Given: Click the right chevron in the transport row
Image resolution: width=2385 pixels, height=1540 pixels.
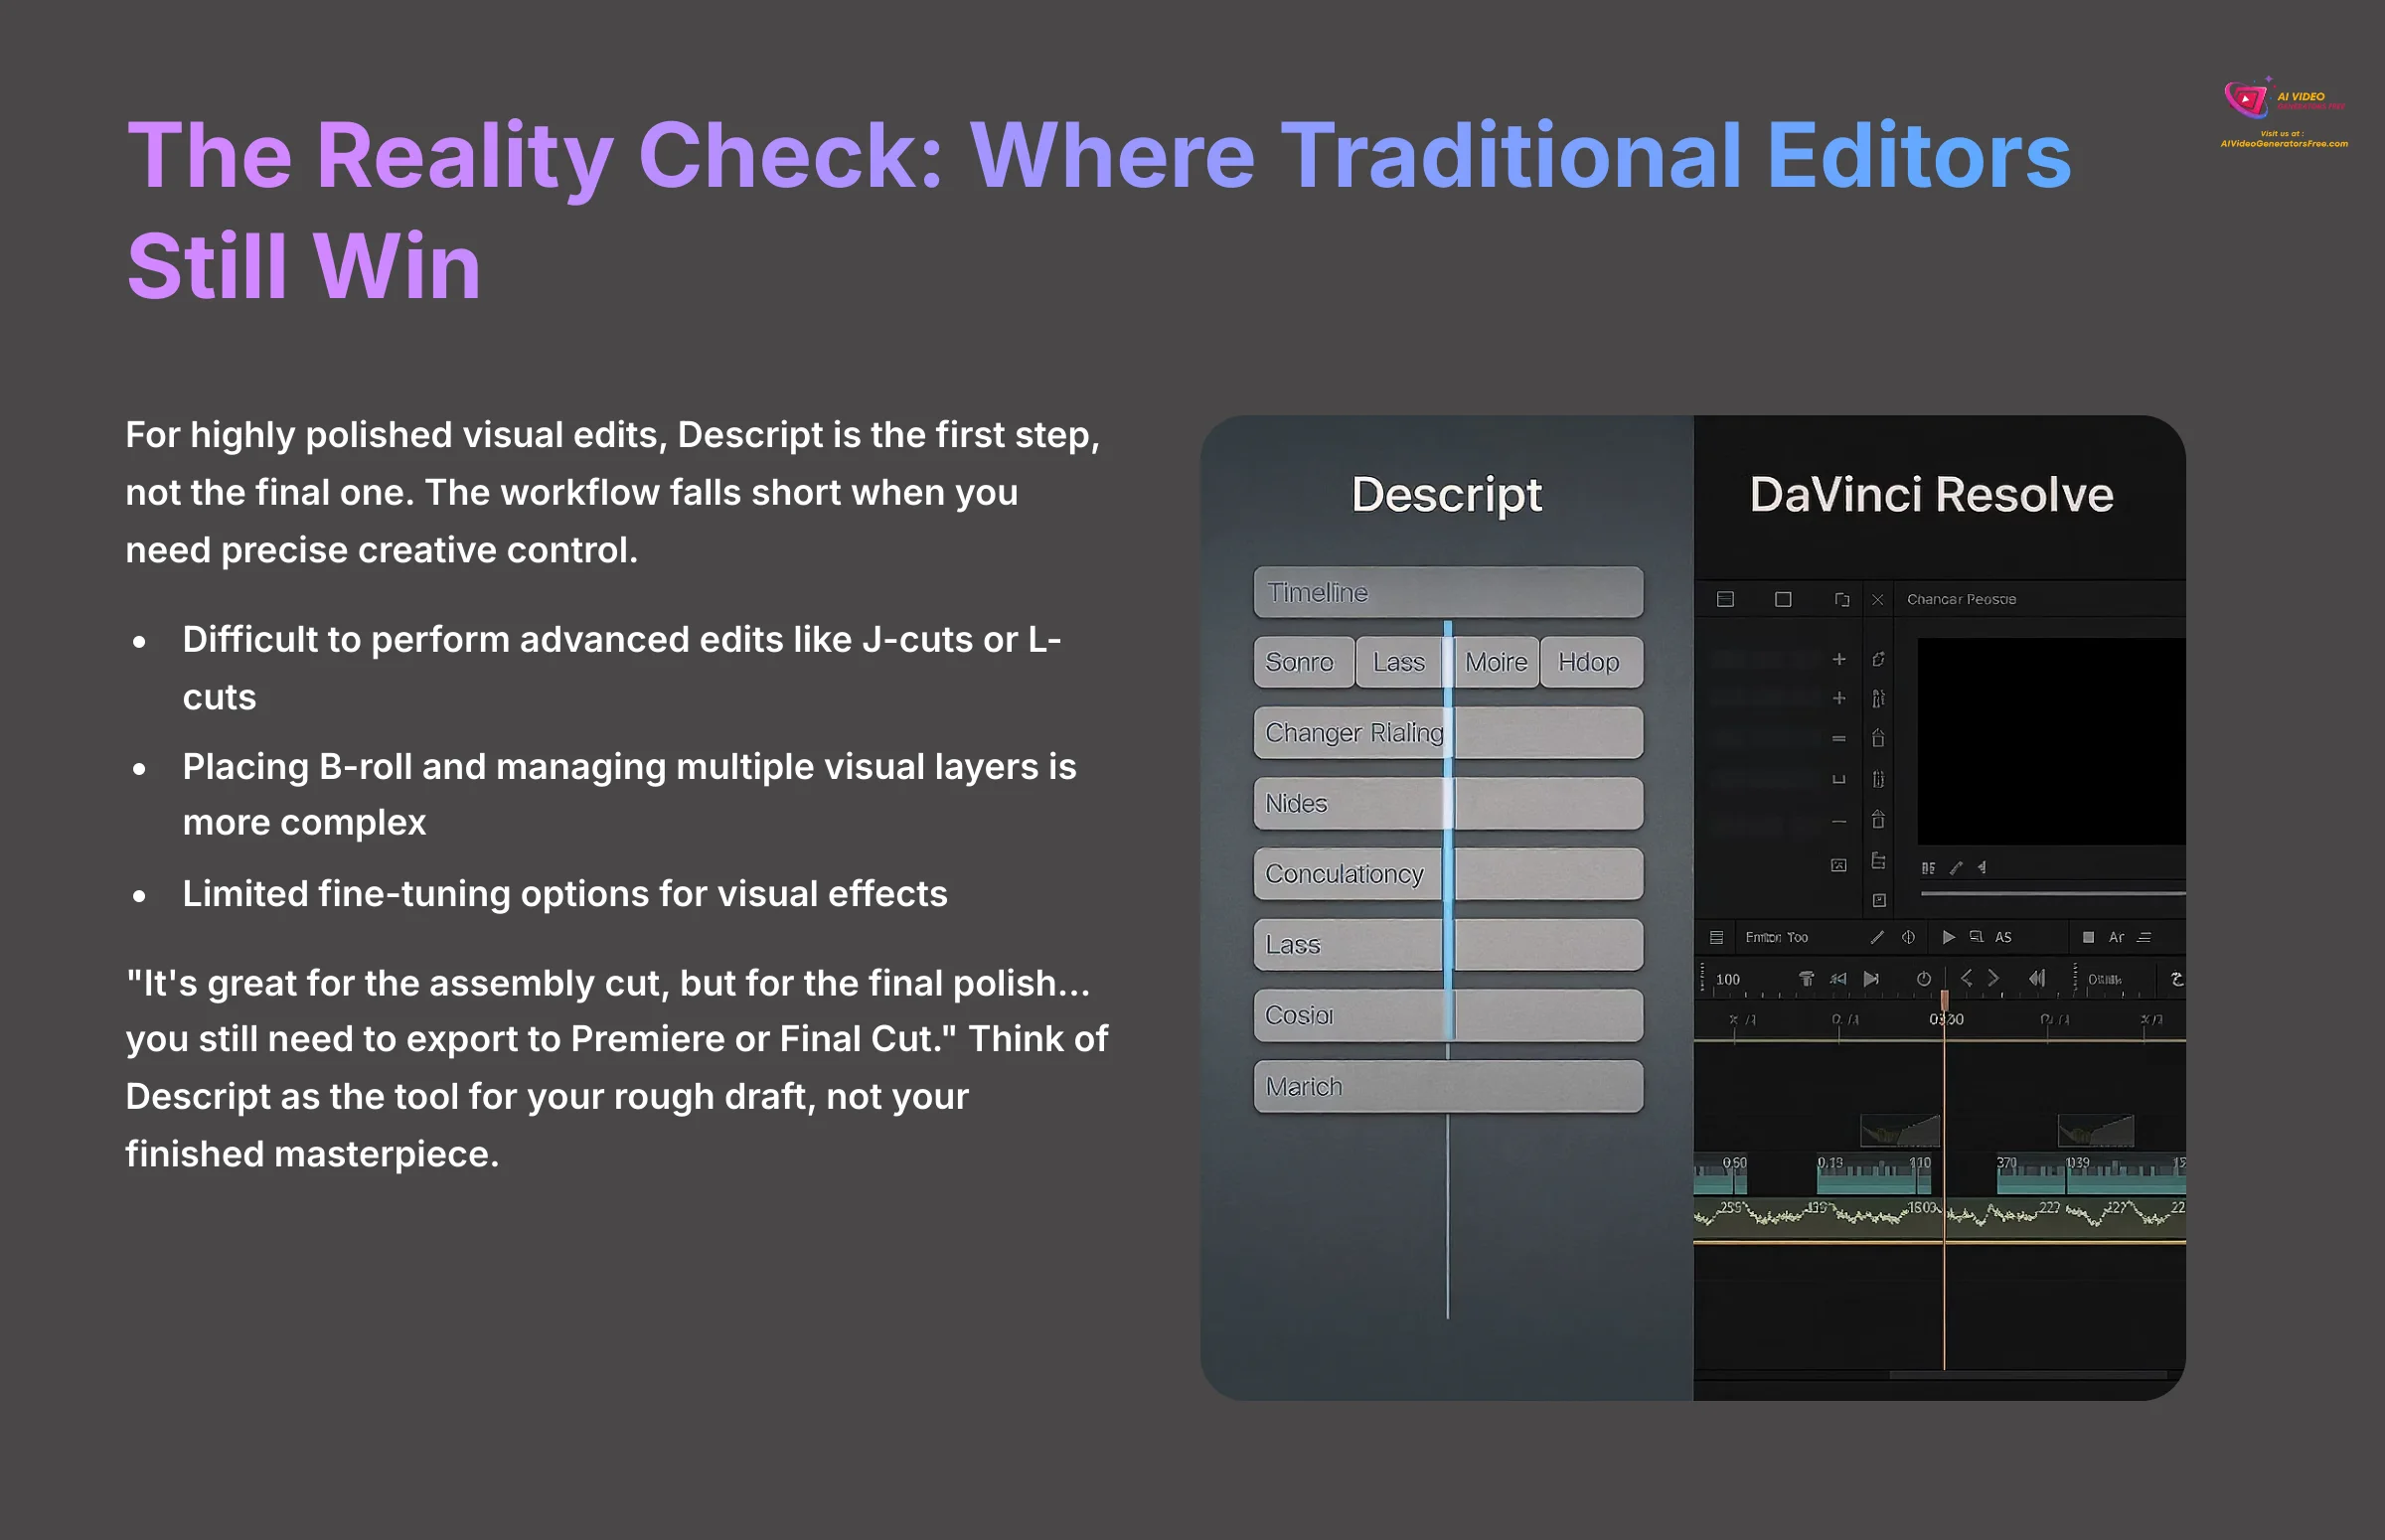Looking at the screenshot, I should pyautogui.click(x=1993, y=978).
